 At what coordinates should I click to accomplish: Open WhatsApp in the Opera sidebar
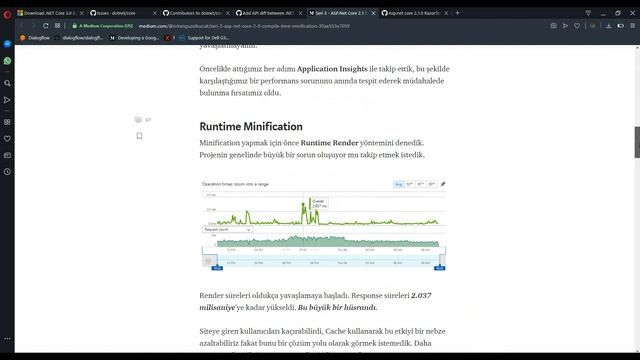click(7, 61)
